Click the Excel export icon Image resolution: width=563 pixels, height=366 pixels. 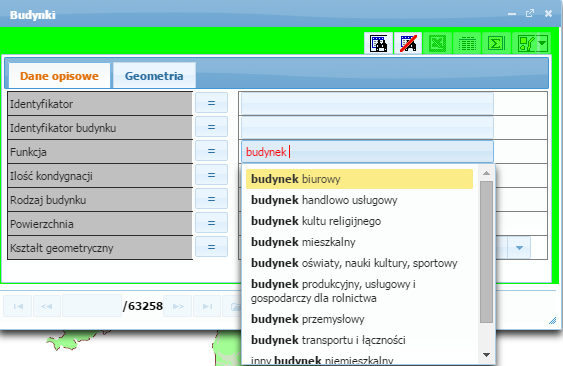point(437,43)
